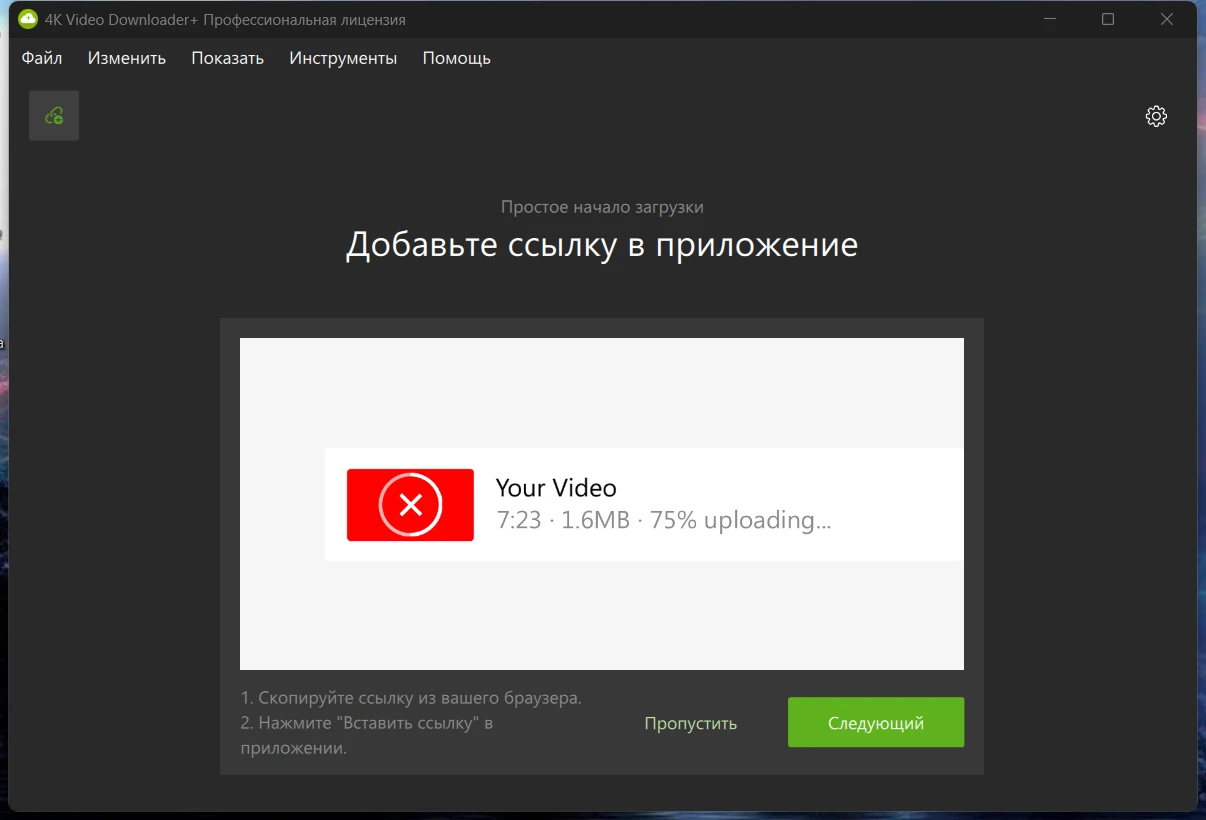Skip the tutorial with Пропустить
The width and height of the screenshot is (1206, 820).
(x=691, y=723)
